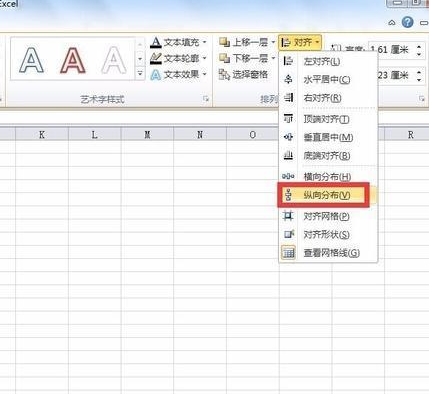429x394 pixels.
Task: Increase height with the stepper up arrow
Action: tap(419, 46)
